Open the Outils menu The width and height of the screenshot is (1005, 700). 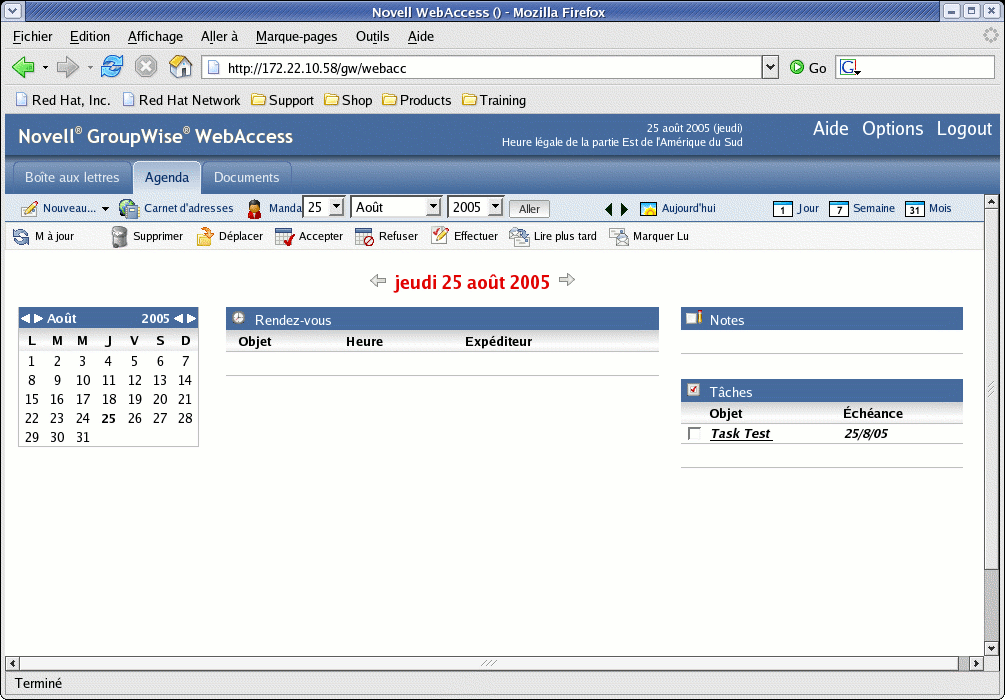pos(372,37)
